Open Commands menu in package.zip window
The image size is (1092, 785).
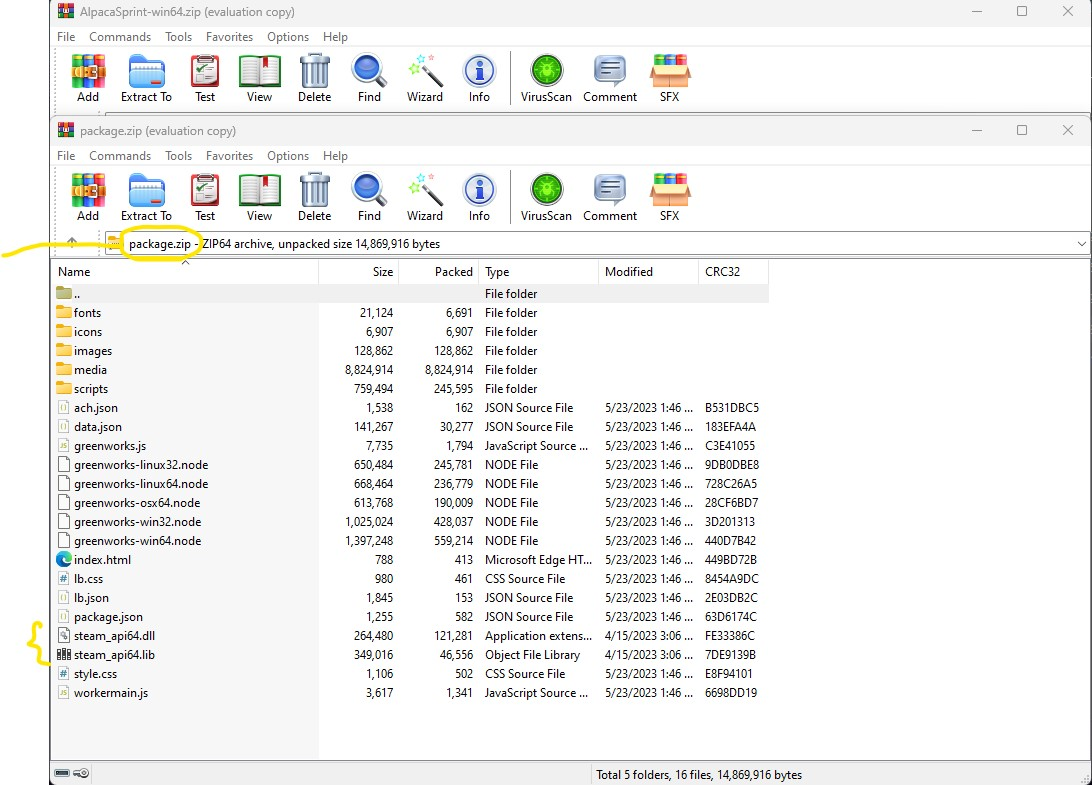120,156
